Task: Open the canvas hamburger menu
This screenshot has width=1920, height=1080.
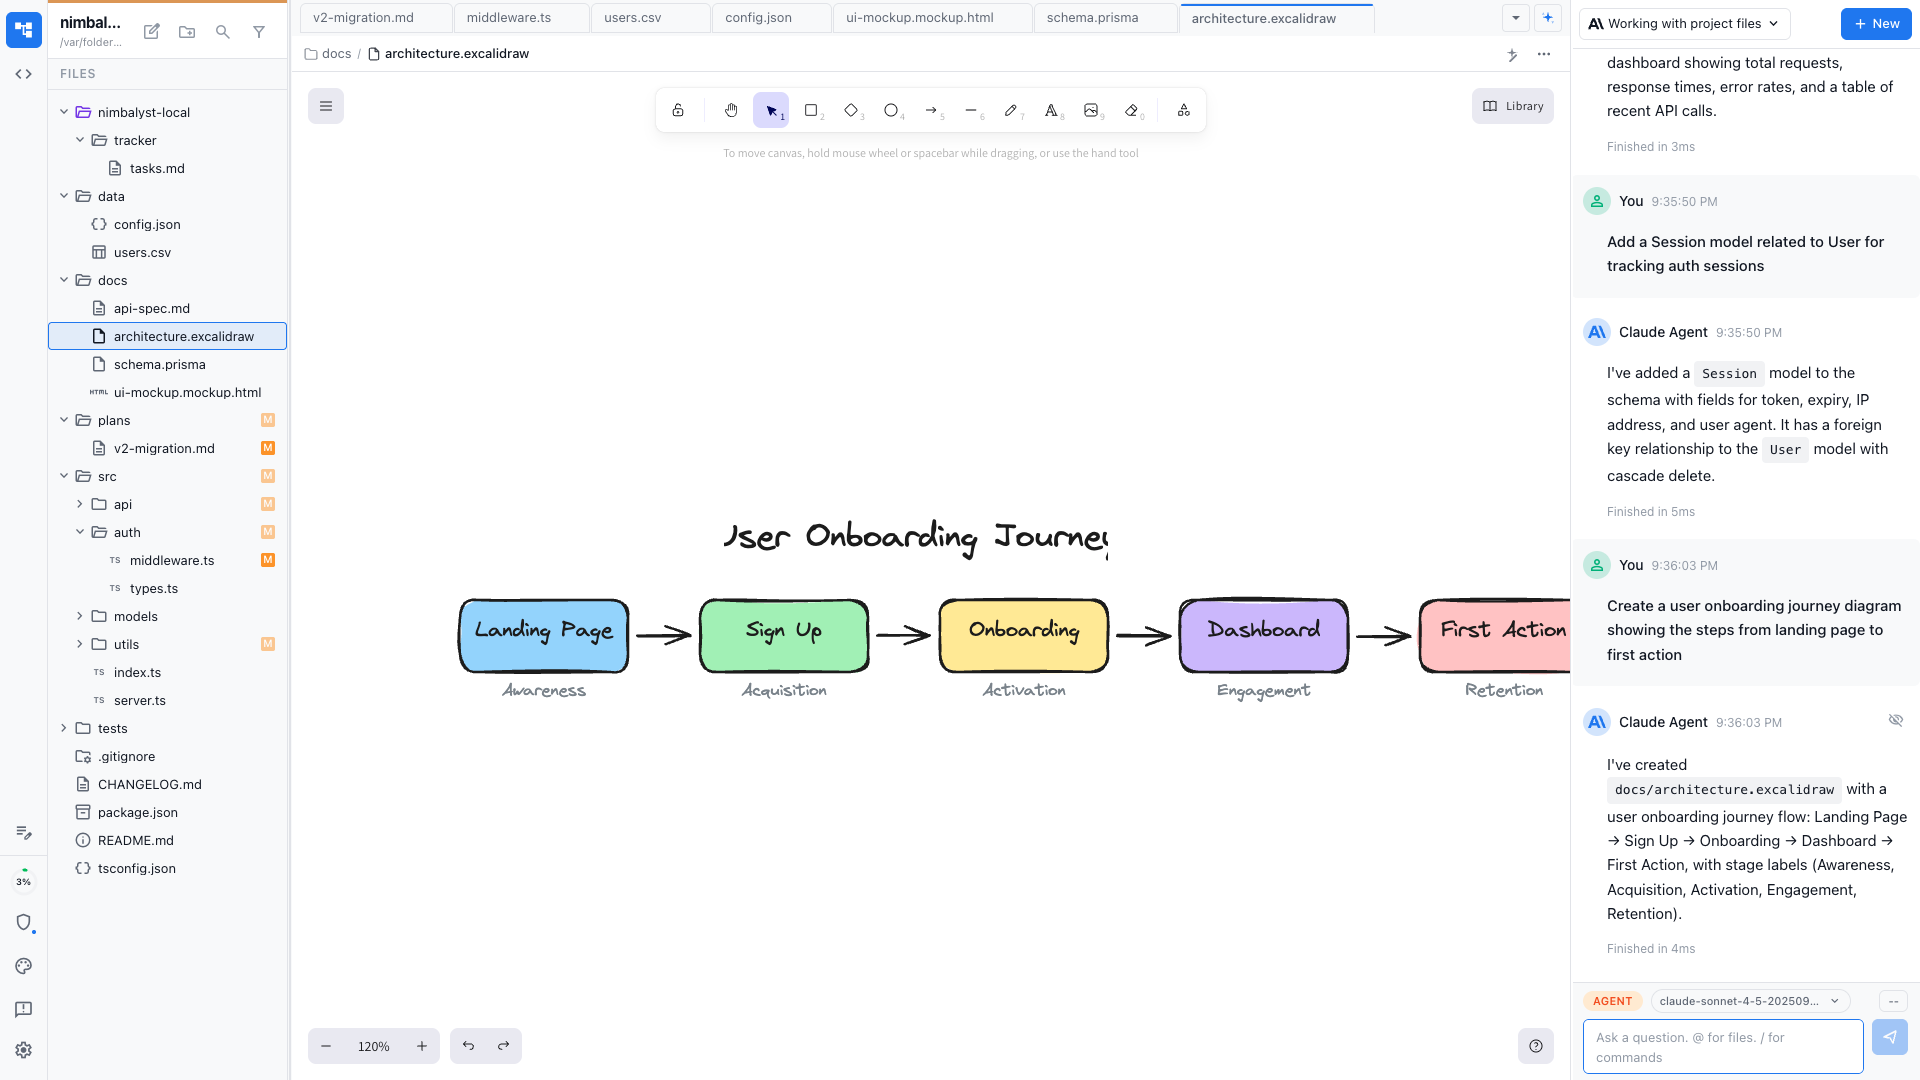Action: pos(326,105)
